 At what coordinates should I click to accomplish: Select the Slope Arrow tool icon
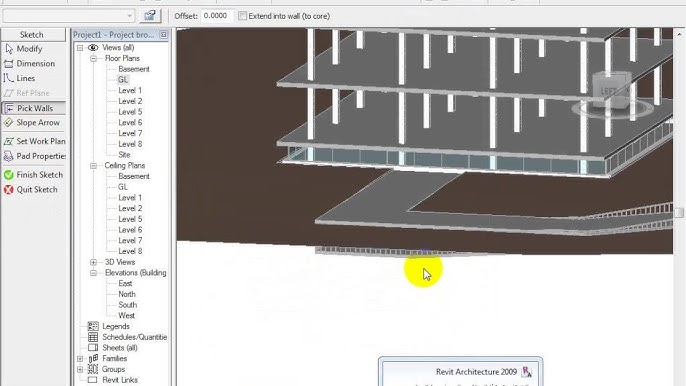point(8,123)
